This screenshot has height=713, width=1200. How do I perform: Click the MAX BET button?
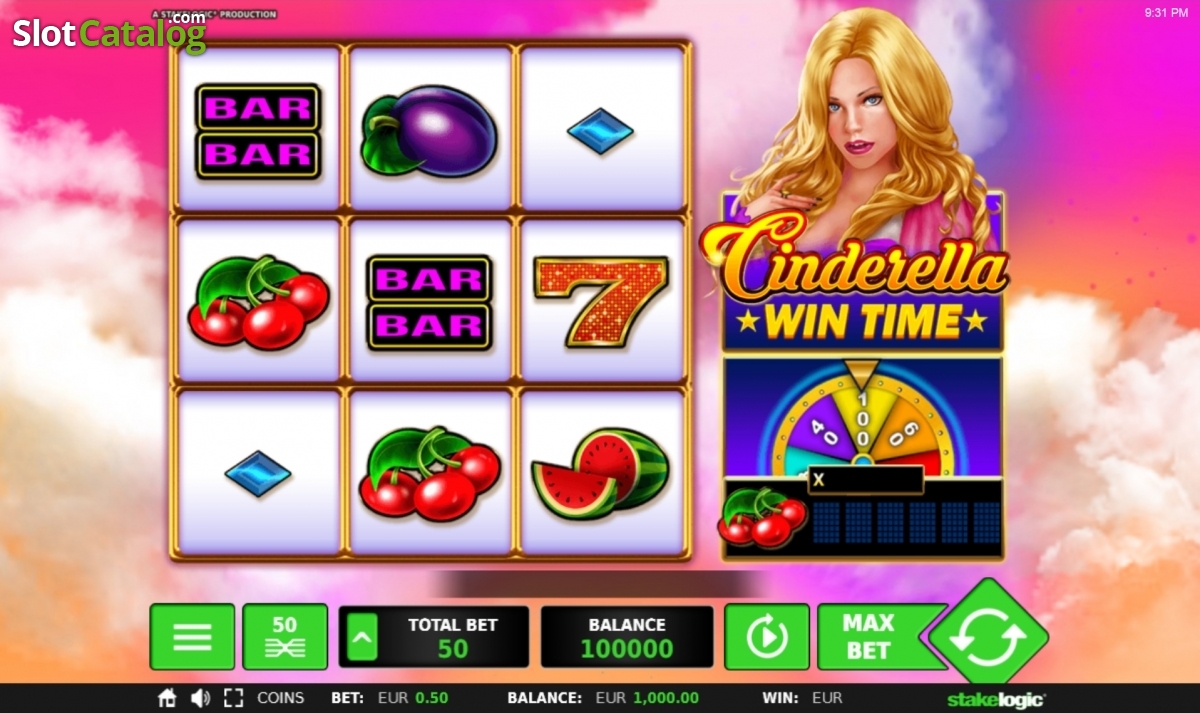tap(868, 637)
